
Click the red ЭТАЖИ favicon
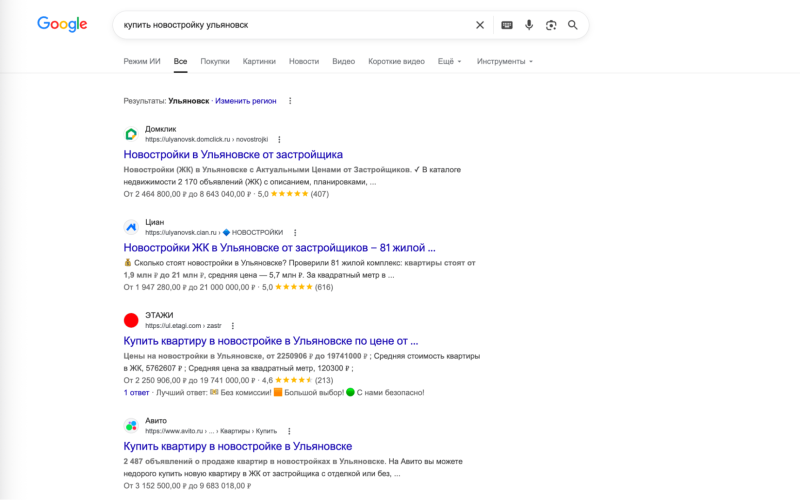pyautogui.click(x=131, y=320)
